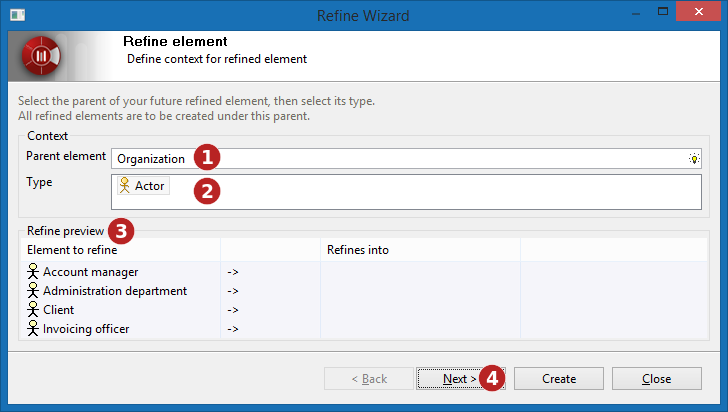Maximize the Refine Wizard window
The image size is (728, 412).
point(663,11)
